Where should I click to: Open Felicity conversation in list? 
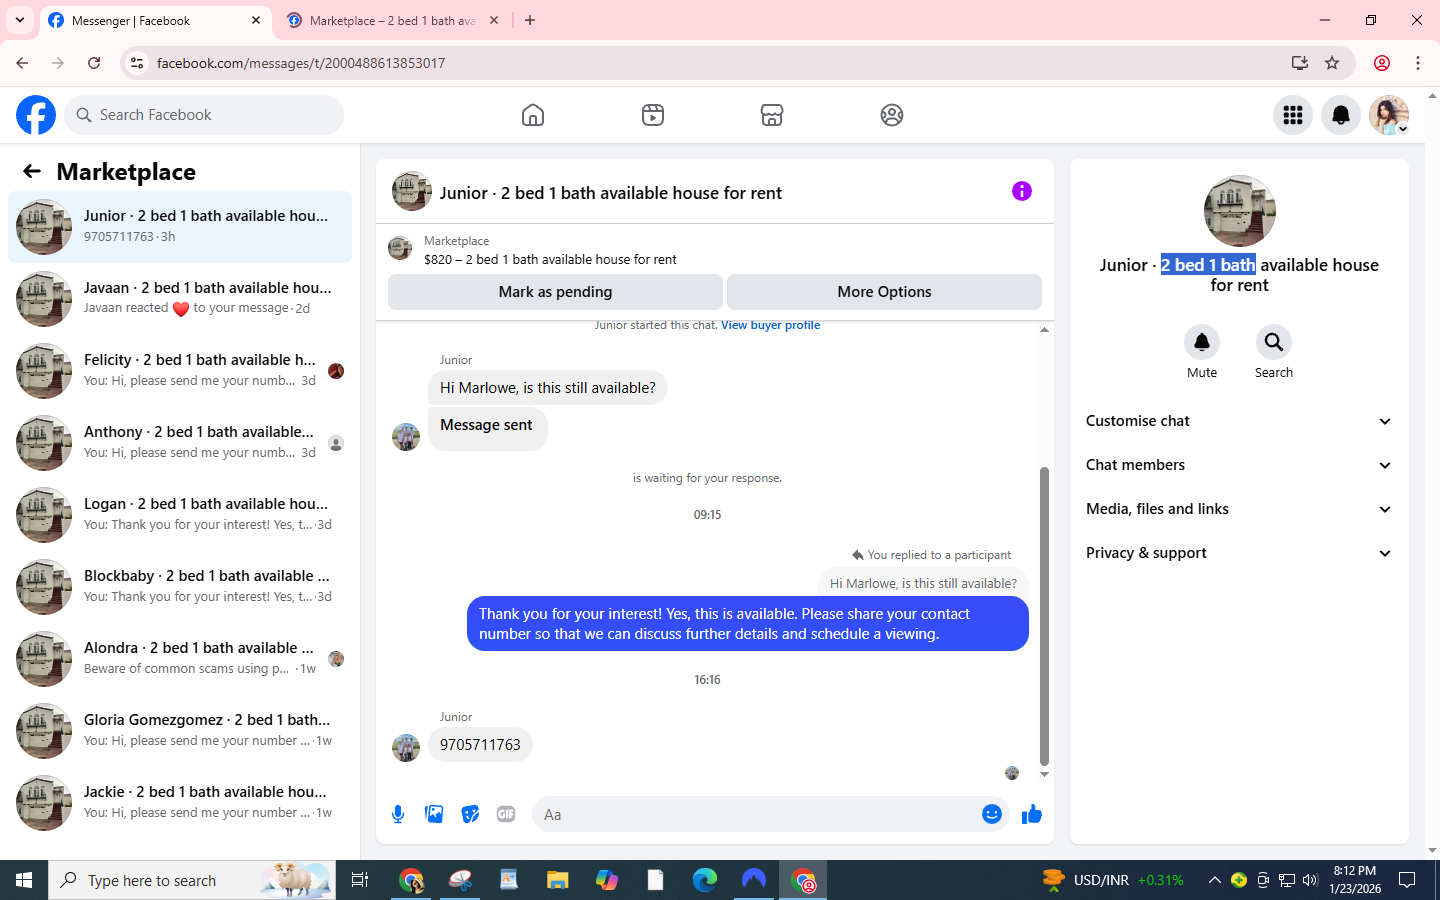[180, 371]
